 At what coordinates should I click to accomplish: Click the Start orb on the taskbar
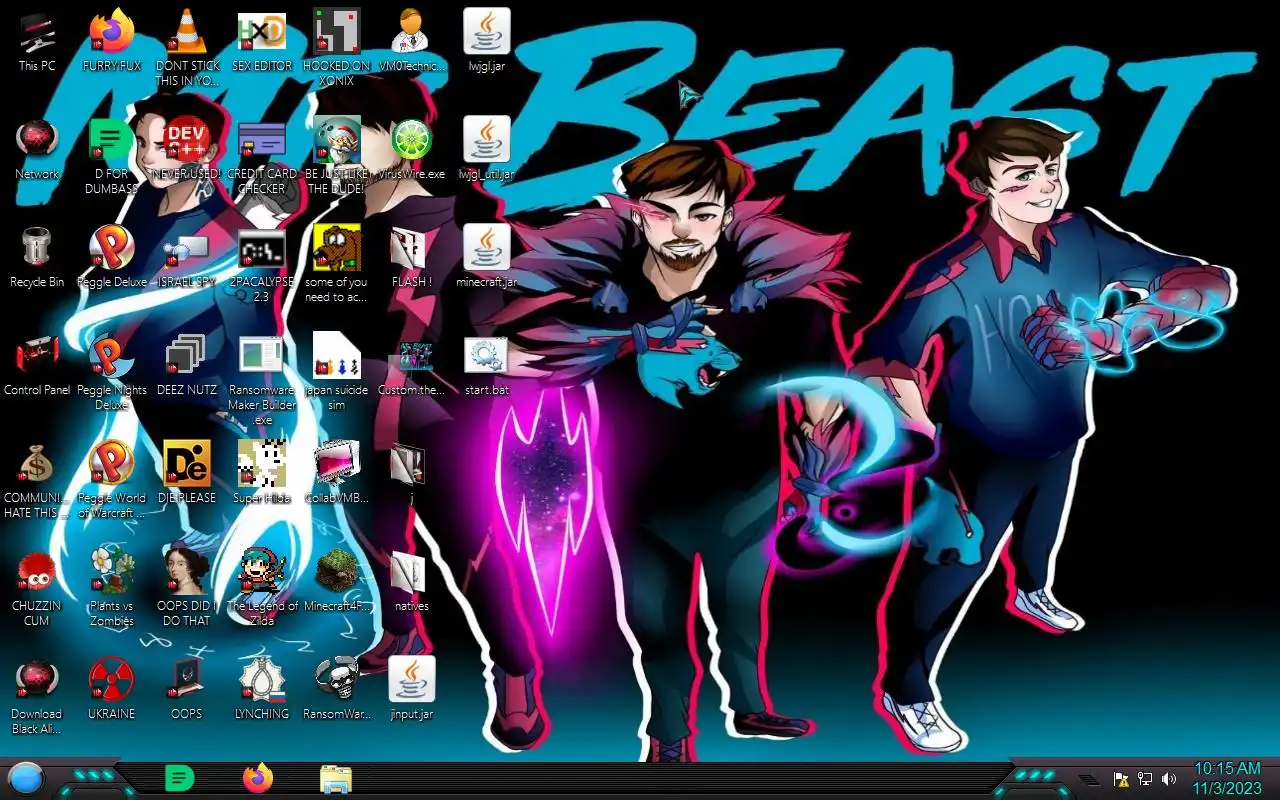pos(26,778)
